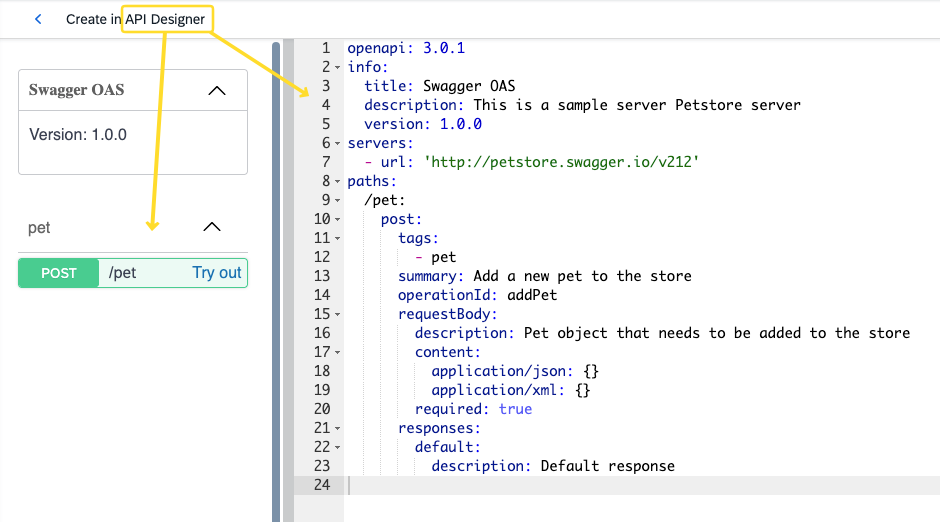Select the /pet endpoint path label
940x522 pixels.
[122, 273]
